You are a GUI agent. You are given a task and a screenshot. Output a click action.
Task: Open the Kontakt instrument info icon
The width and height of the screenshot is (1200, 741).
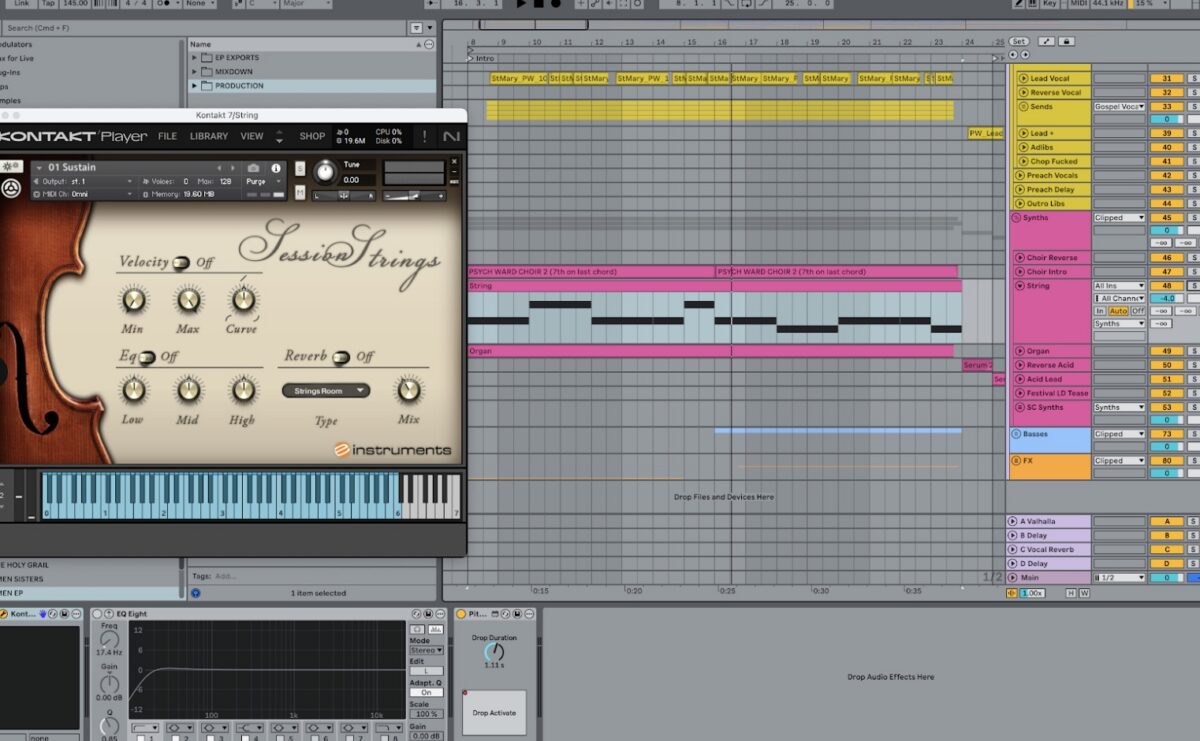click(x=276, y=168)
